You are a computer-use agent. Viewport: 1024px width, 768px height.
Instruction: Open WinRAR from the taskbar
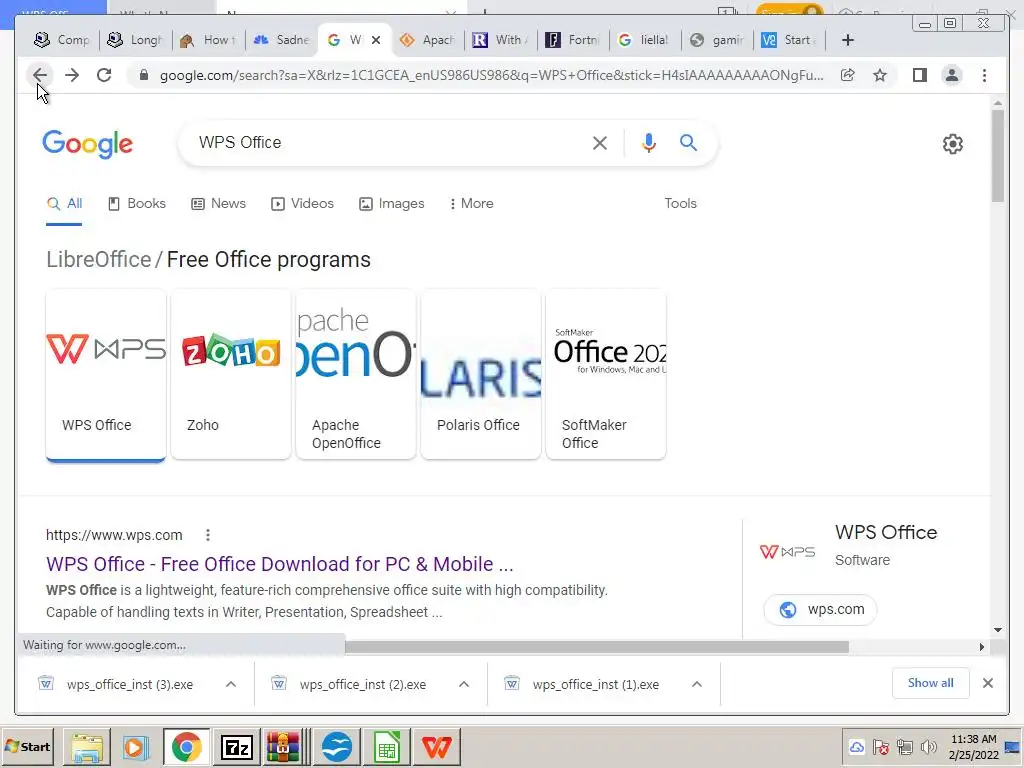pos(282,746)
